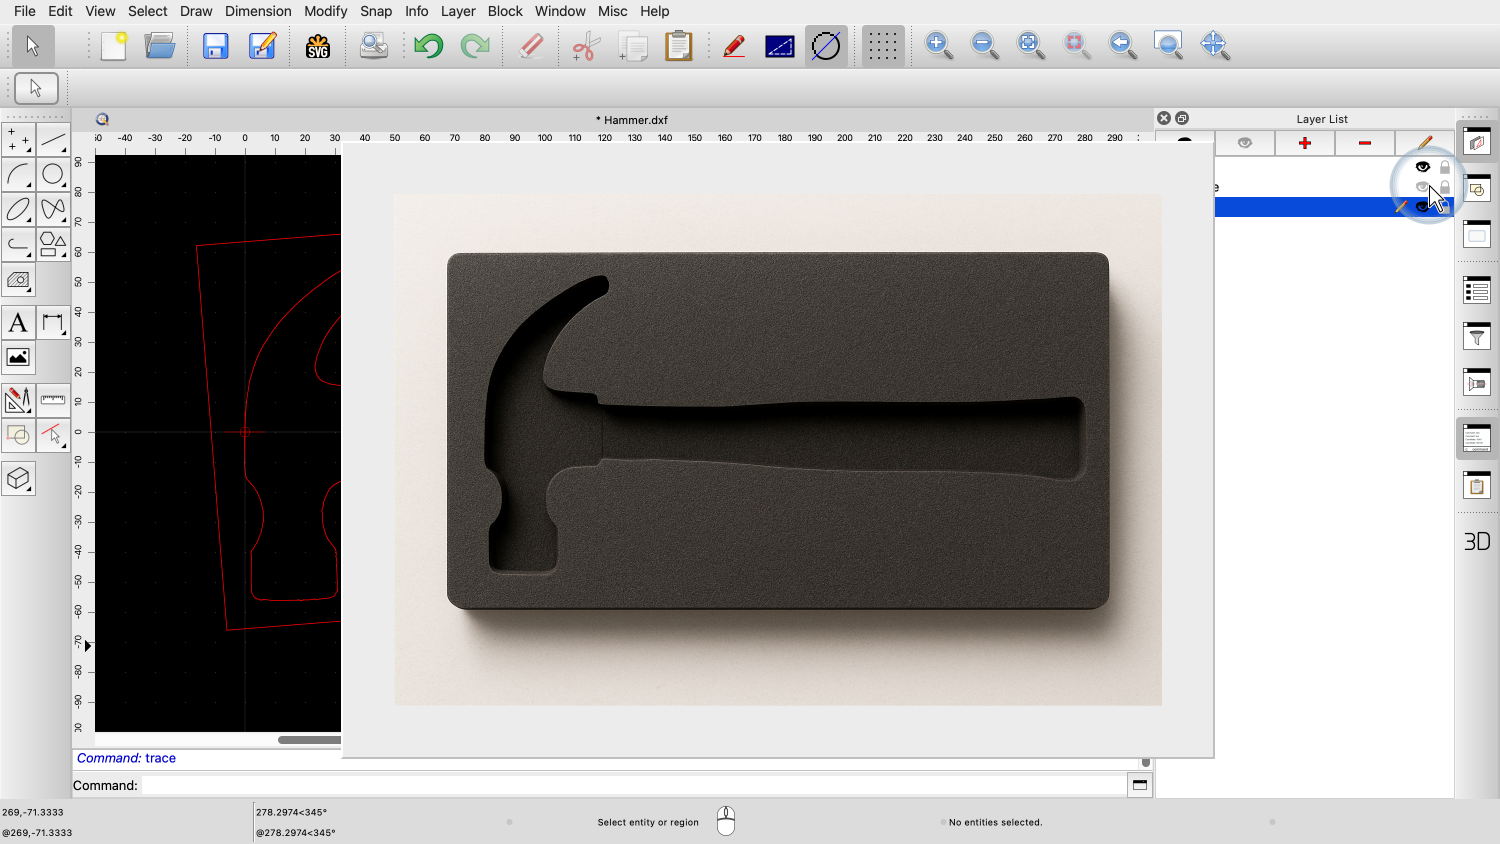Undo the last action
1500x844 pixels.
coord(429,46)
